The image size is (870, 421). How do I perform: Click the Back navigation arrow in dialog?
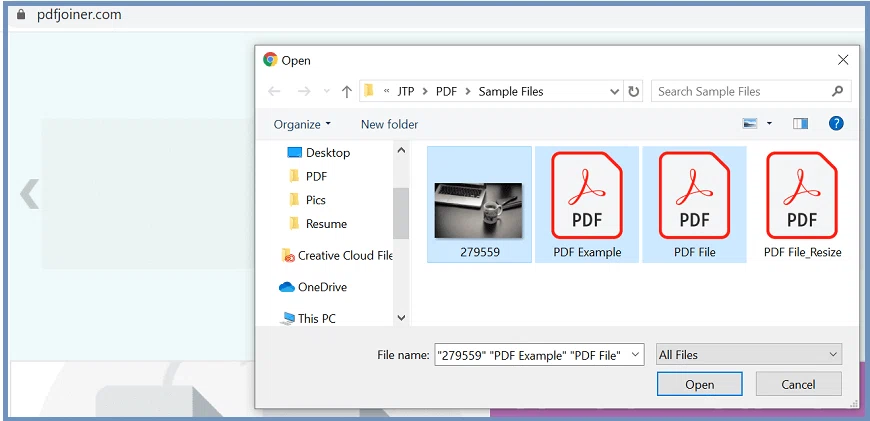(x=274, y=92)
